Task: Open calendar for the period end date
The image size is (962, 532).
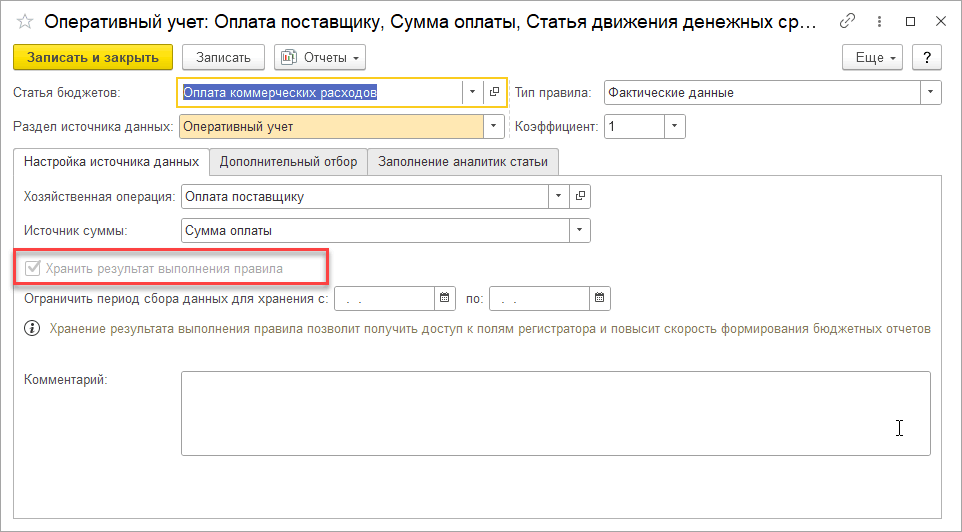Action: click(599, 298)
